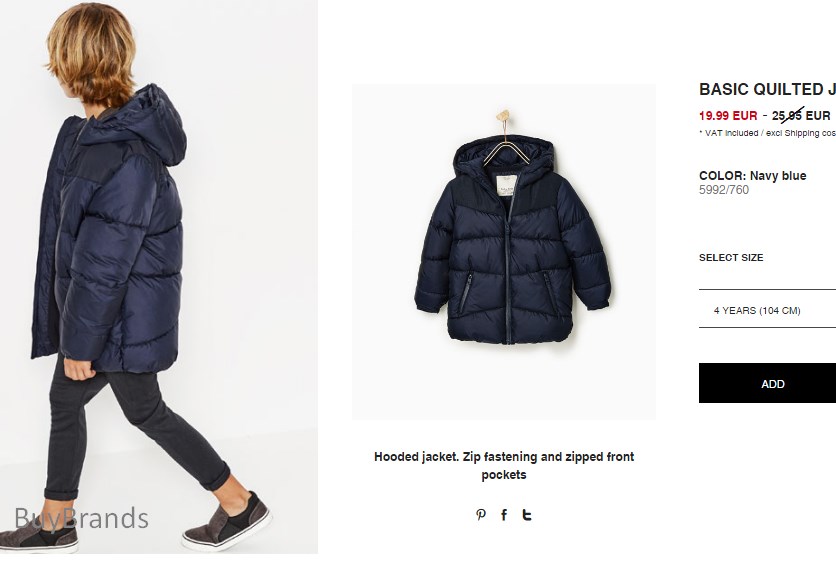Viewport: 836px width, 572px height.
Task: Click the hood of the hanging jacket
Action: click(504, 157)
